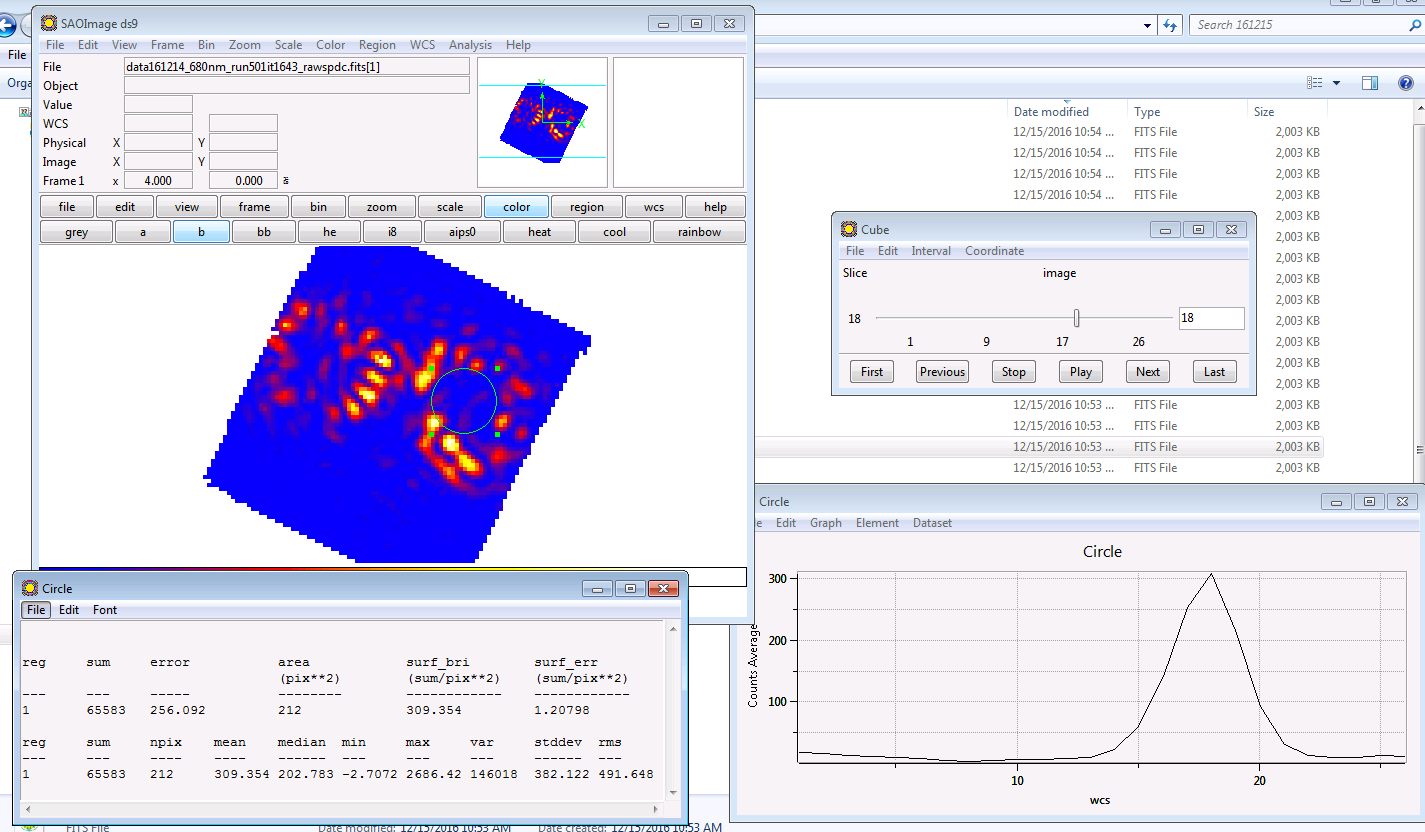Click First in Cube window
This screenshot has width=1425, height=832.
pyautogui.click(x=872, y=371)
